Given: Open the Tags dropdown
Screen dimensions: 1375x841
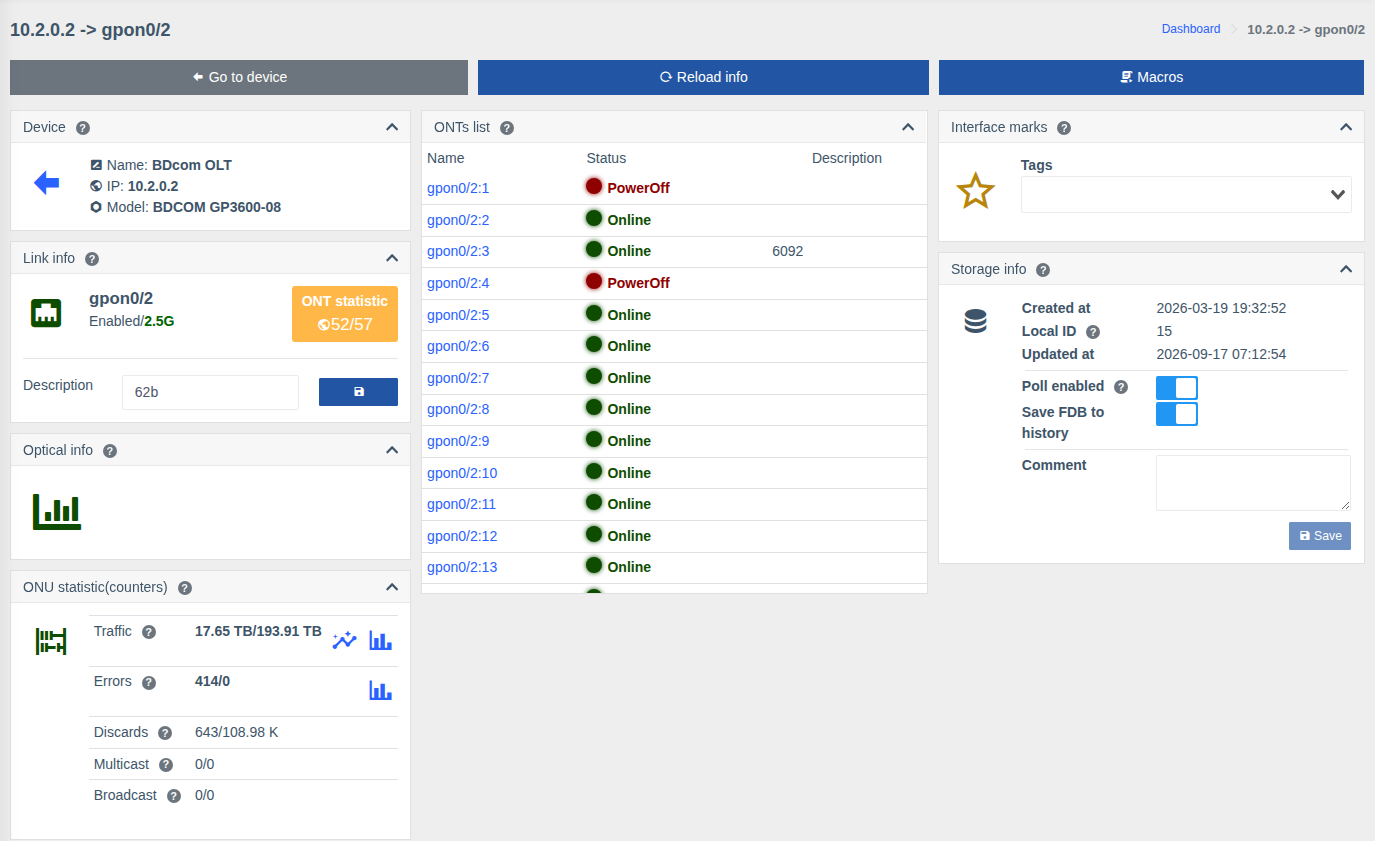Looking at the screenshot, I should [x=1186, y=195].
